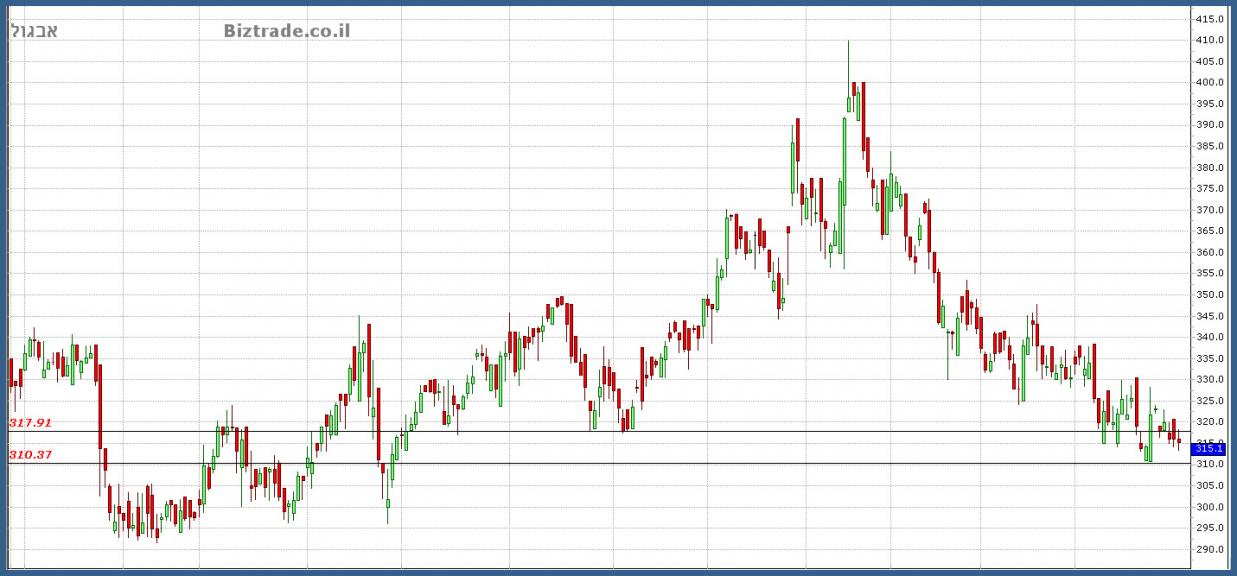Click the 300.0 price axis label
Image resolution: width=1237 pixels, height=576 pixels.
pyautogui.click(x=1210, y=507)
